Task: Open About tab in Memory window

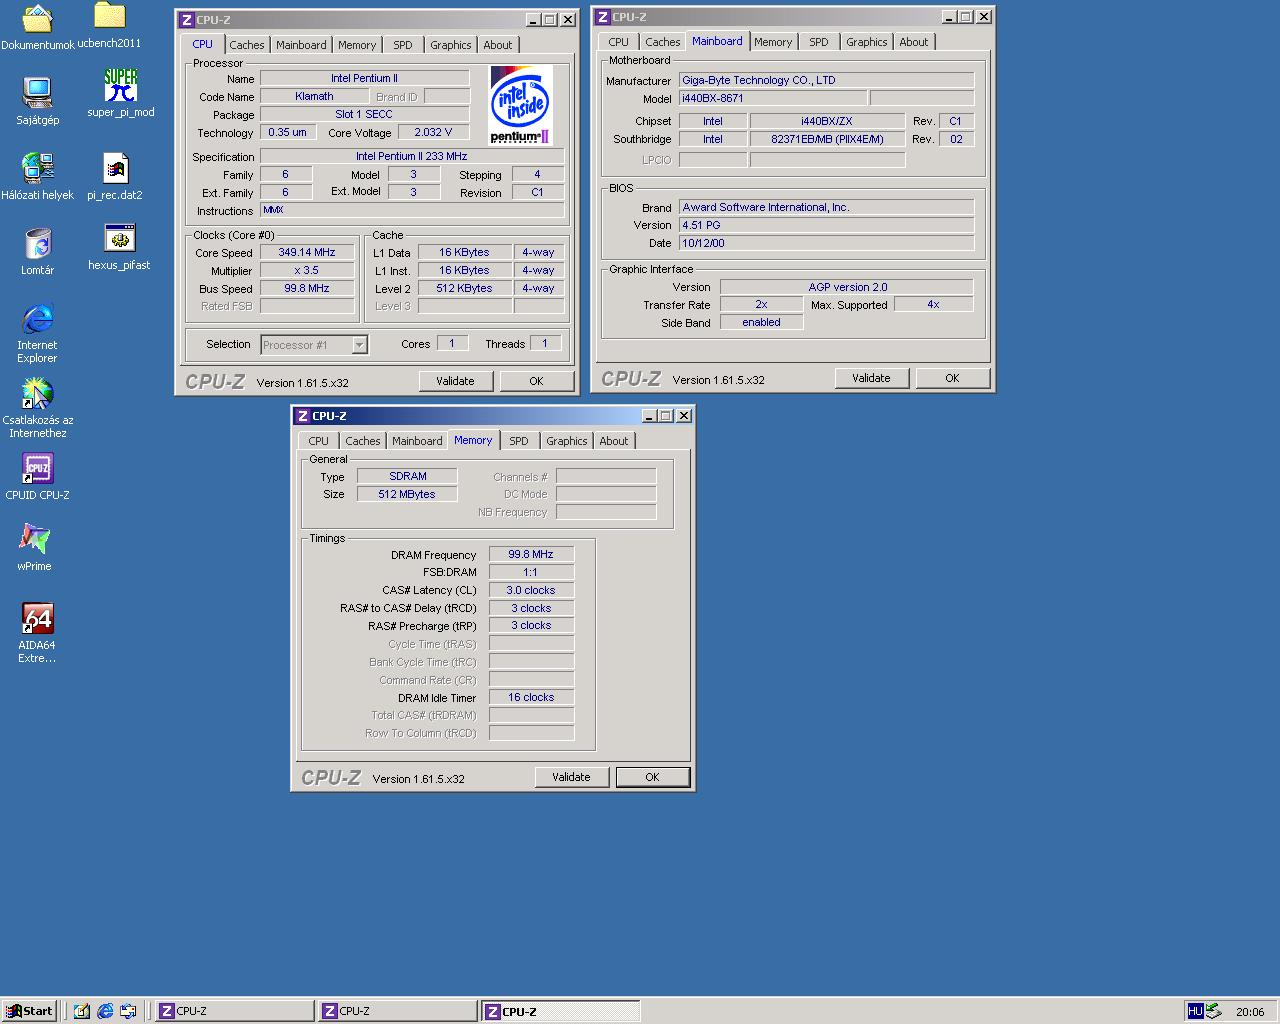Action: point(614,441)
